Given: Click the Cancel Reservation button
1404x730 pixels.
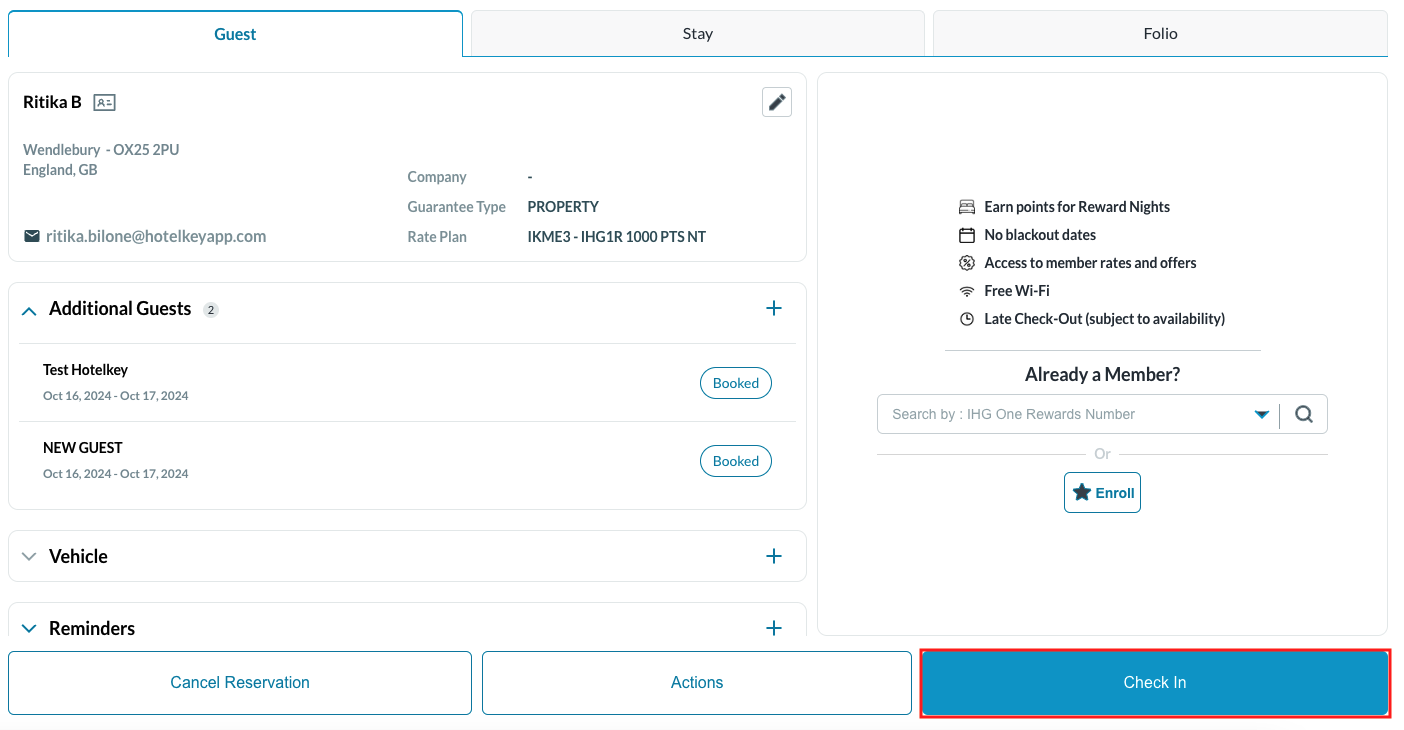Looking at the screenshot, I should [240, 683].
